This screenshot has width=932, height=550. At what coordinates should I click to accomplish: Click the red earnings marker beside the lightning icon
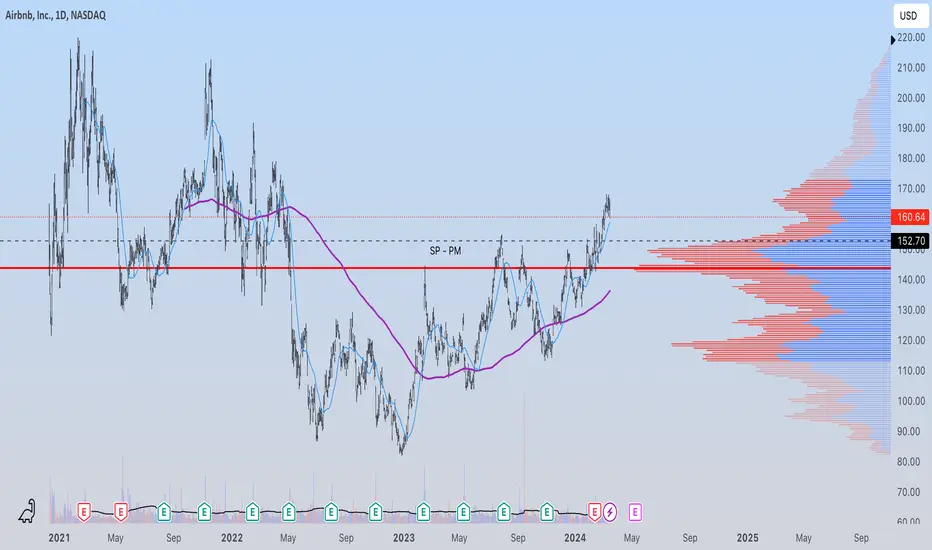pyautogui.click(x=594, y=511)
